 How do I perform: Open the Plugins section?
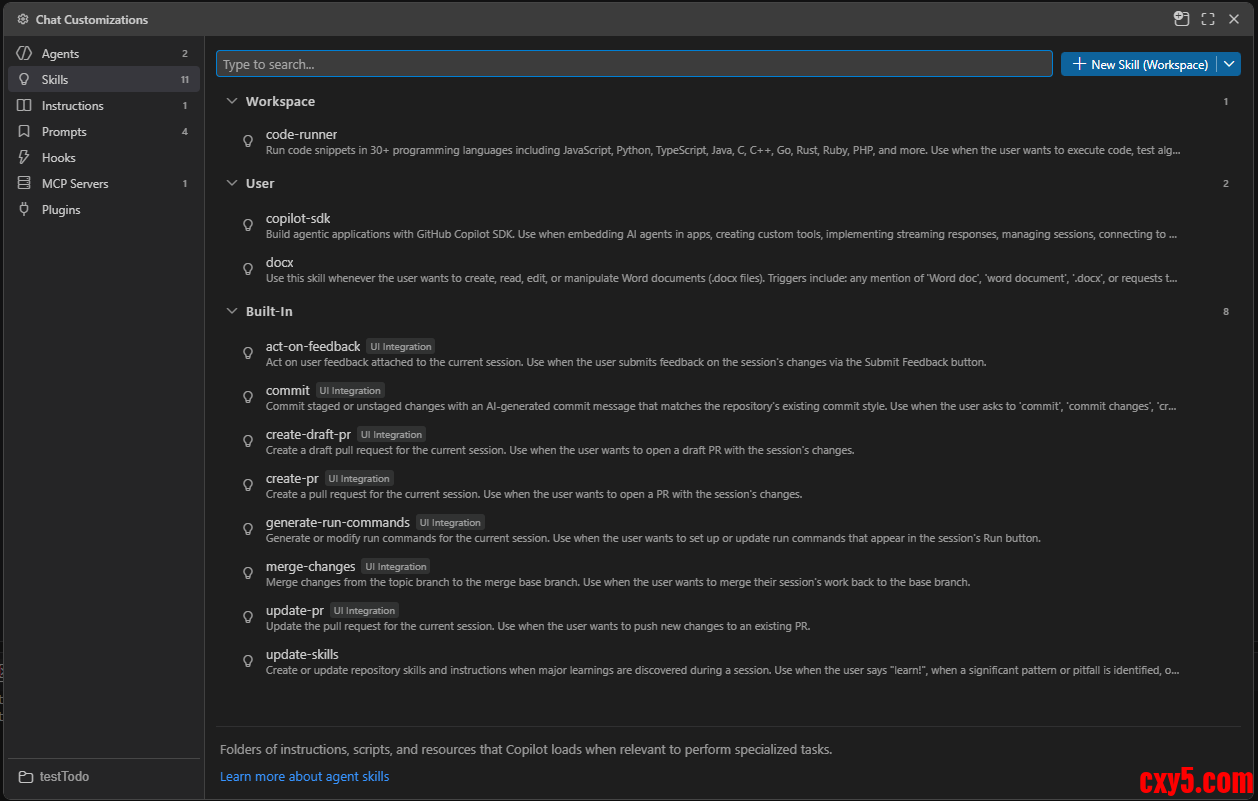[104, 209]
